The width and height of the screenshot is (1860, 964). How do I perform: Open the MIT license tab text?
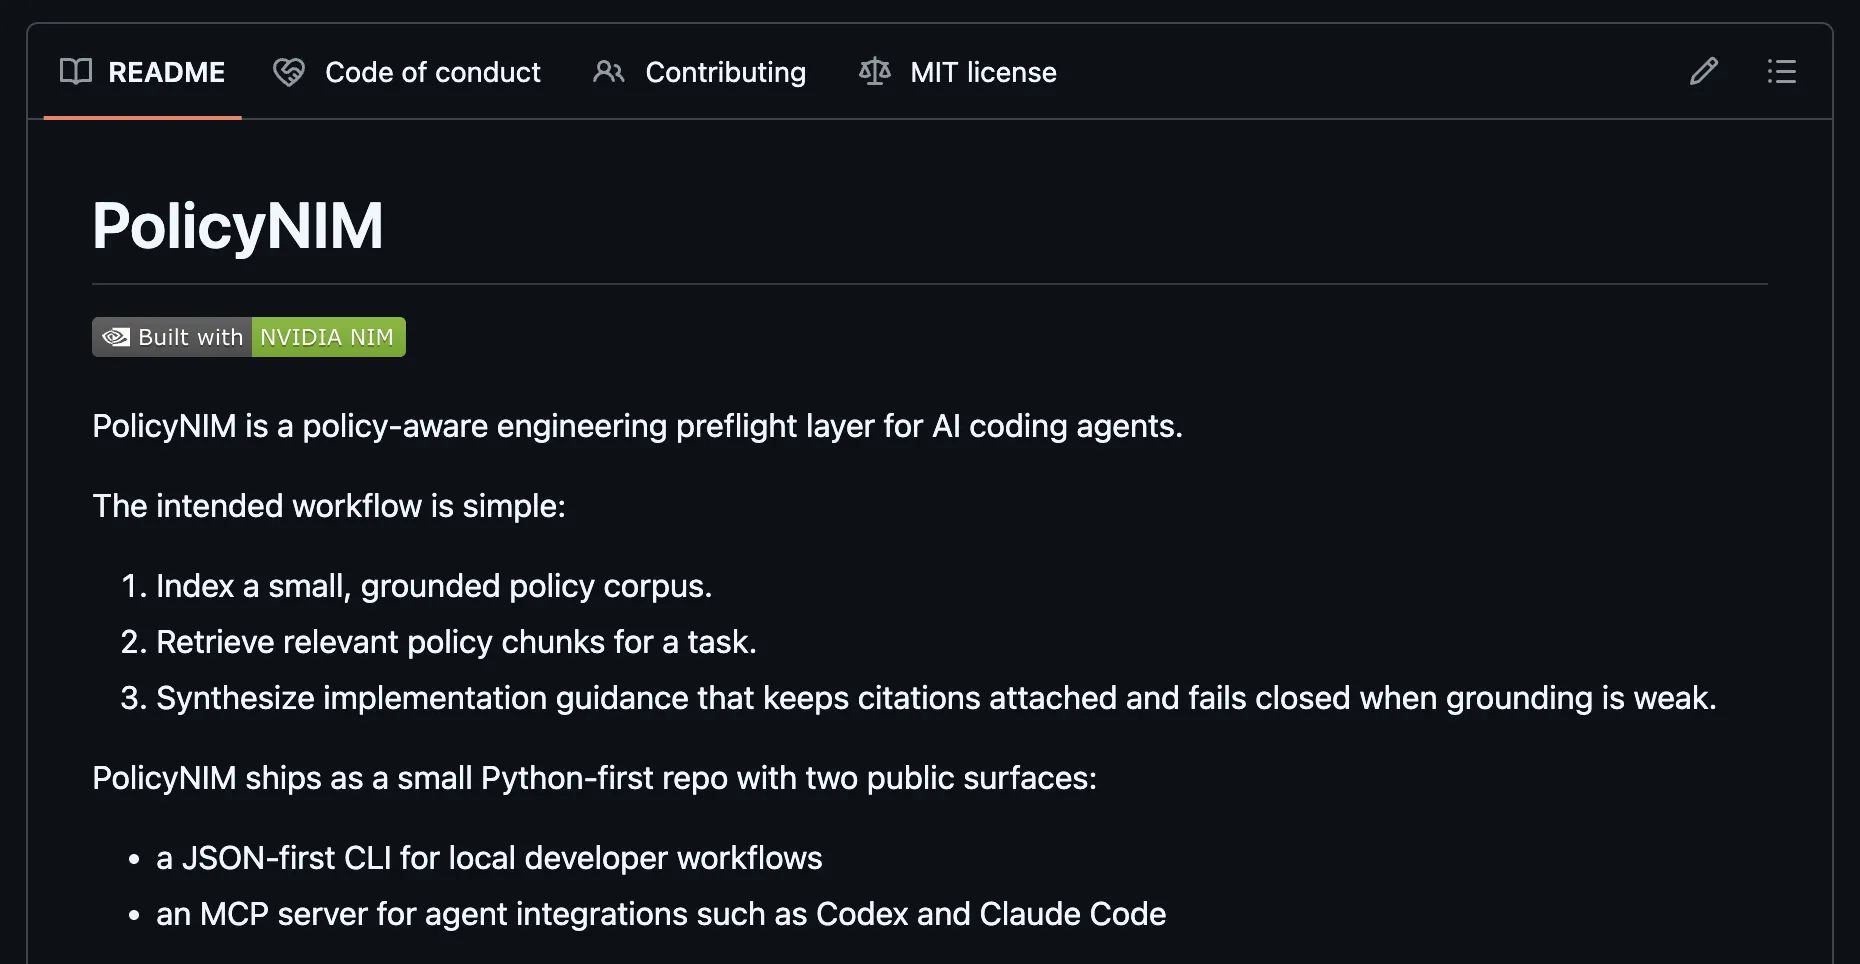tap(983, 72)
